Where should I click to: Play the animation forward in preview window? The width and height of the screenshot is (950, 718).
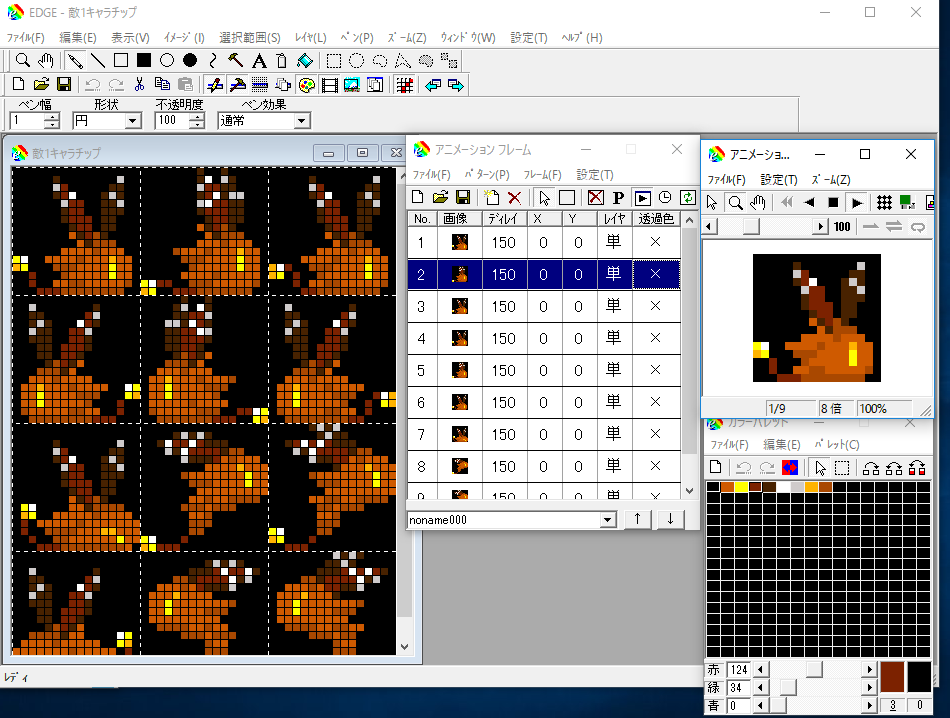(x=857, y=202)
